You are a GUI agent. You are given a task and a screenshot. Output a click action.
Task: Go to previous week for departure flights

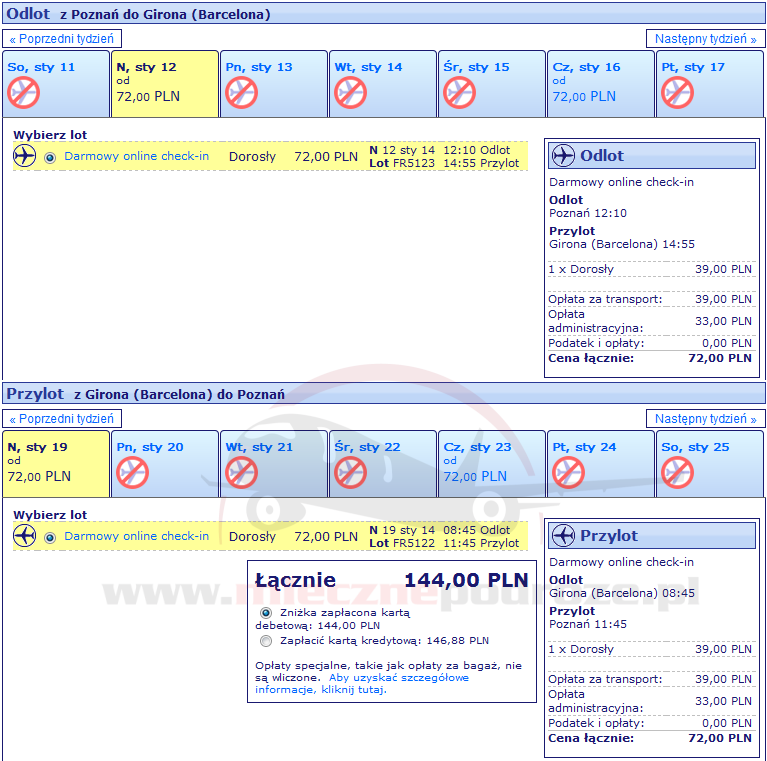[x=63, y=39]
